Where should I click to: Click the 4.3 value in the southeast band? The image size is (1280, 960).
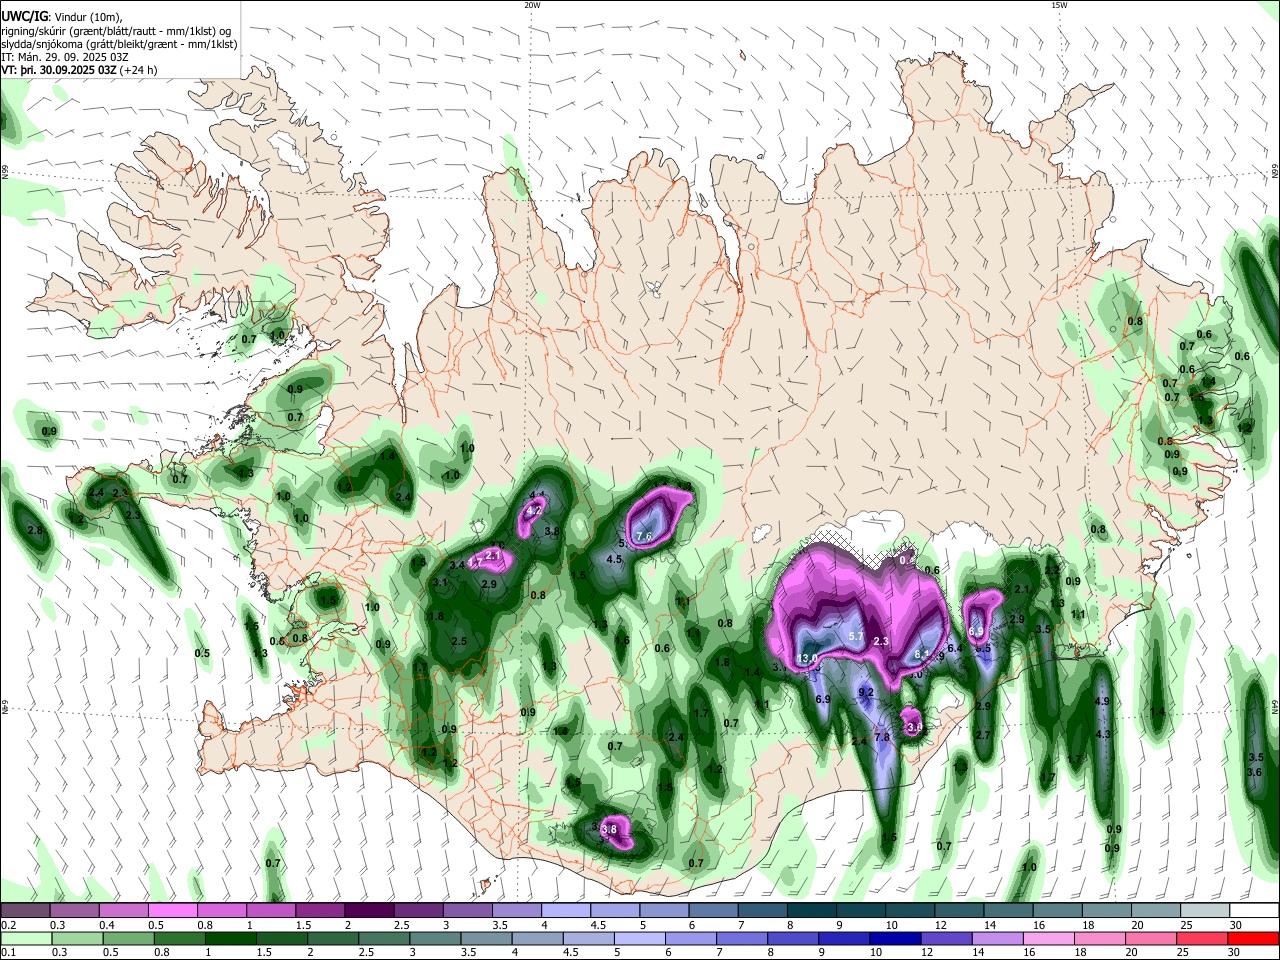click(1104, 734)
